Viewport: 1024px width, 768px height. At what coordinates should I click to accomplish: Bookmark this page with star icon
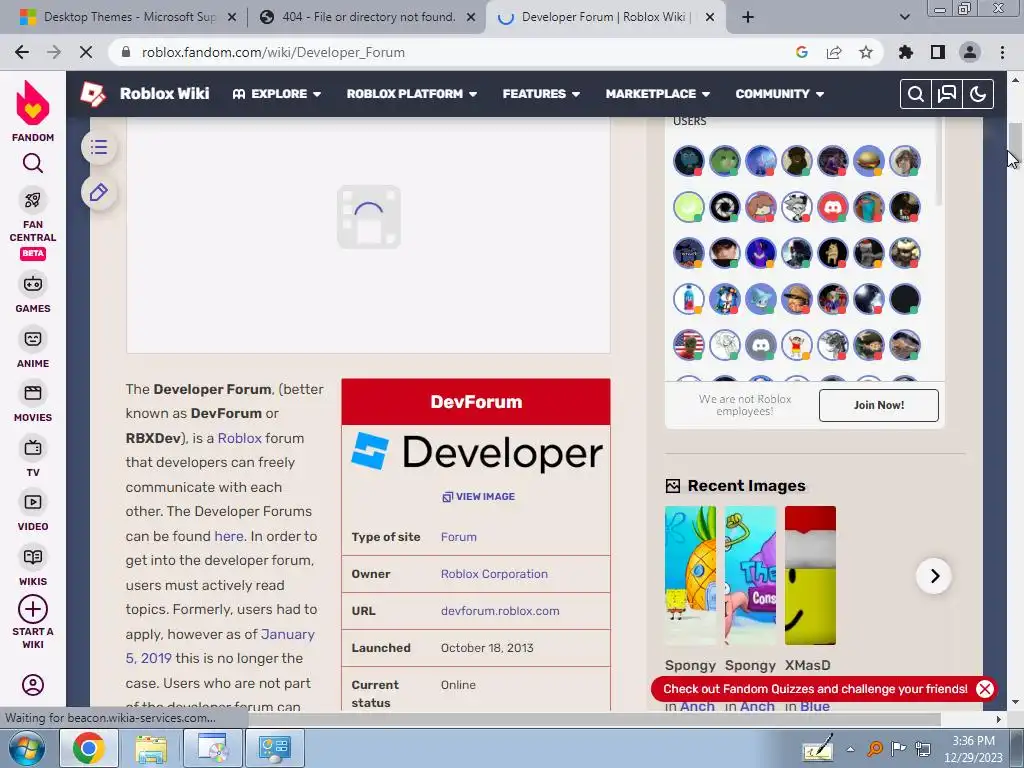pos(866,52)
